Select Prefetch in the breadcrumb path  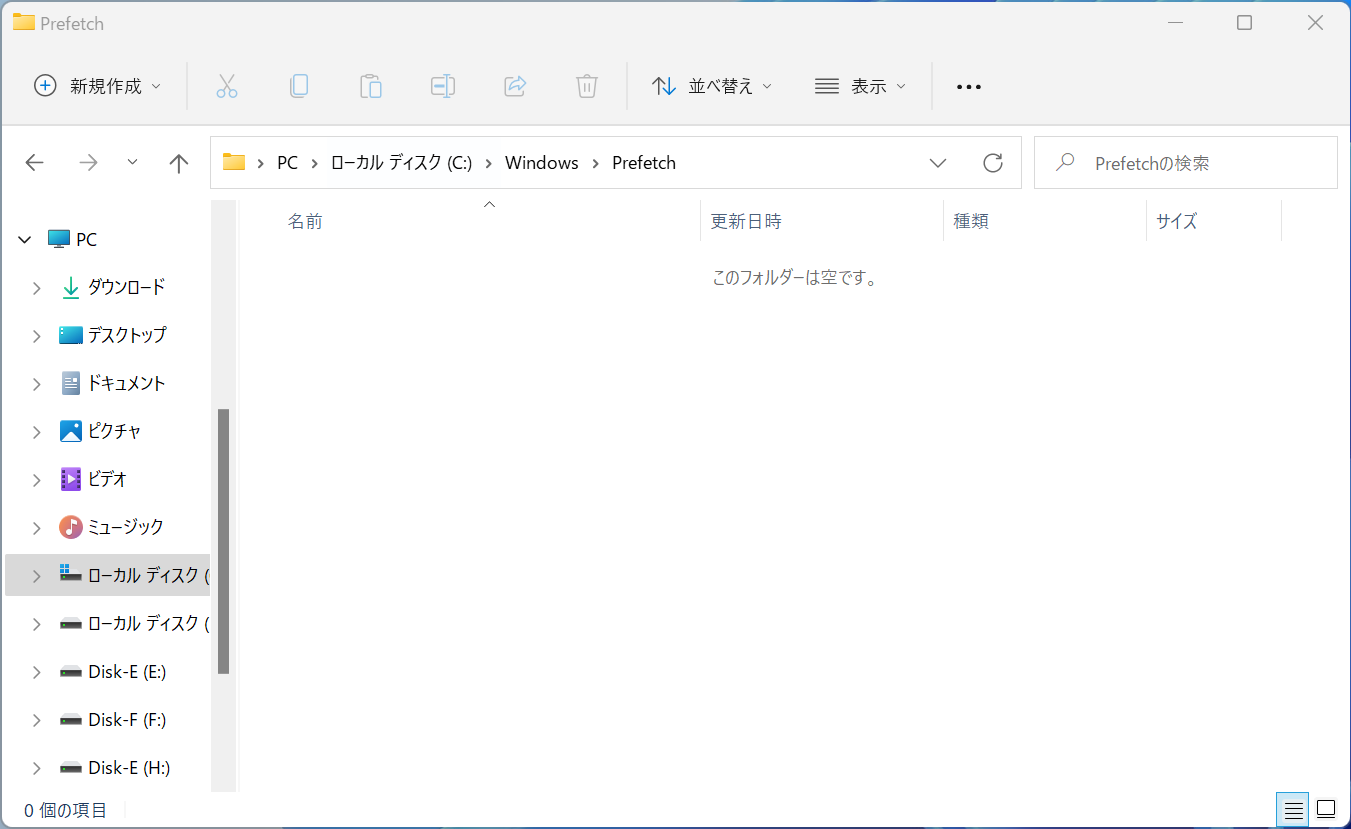click(x=644, y=163)
